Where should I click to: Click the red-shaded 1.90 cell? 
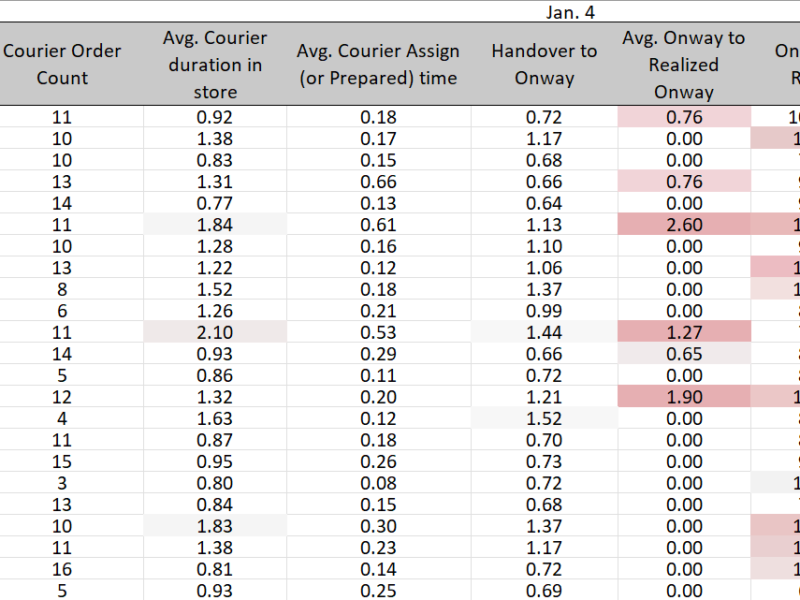click(684, 397)
